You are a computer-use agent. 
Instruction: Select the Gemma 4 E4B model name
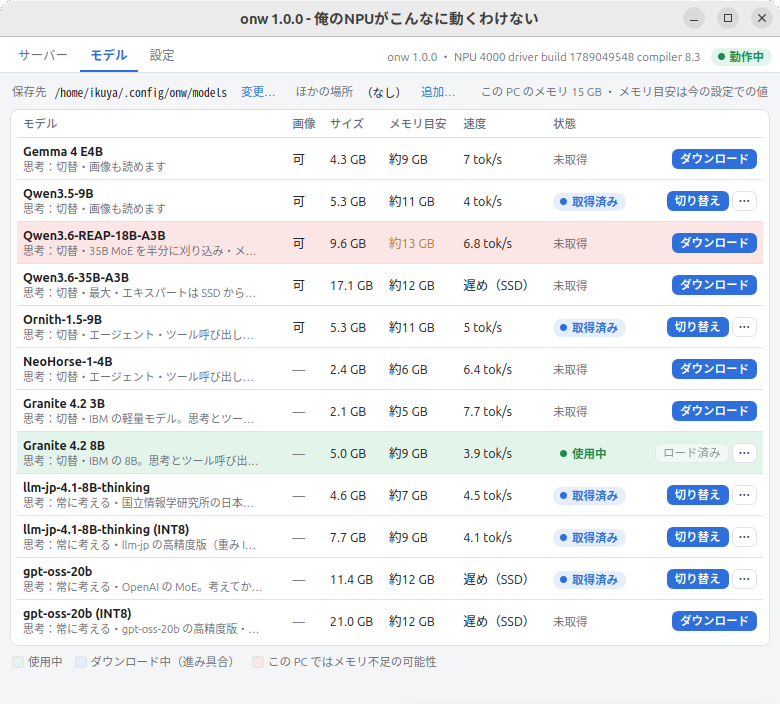pyautogui.click(x=63, y=151)
